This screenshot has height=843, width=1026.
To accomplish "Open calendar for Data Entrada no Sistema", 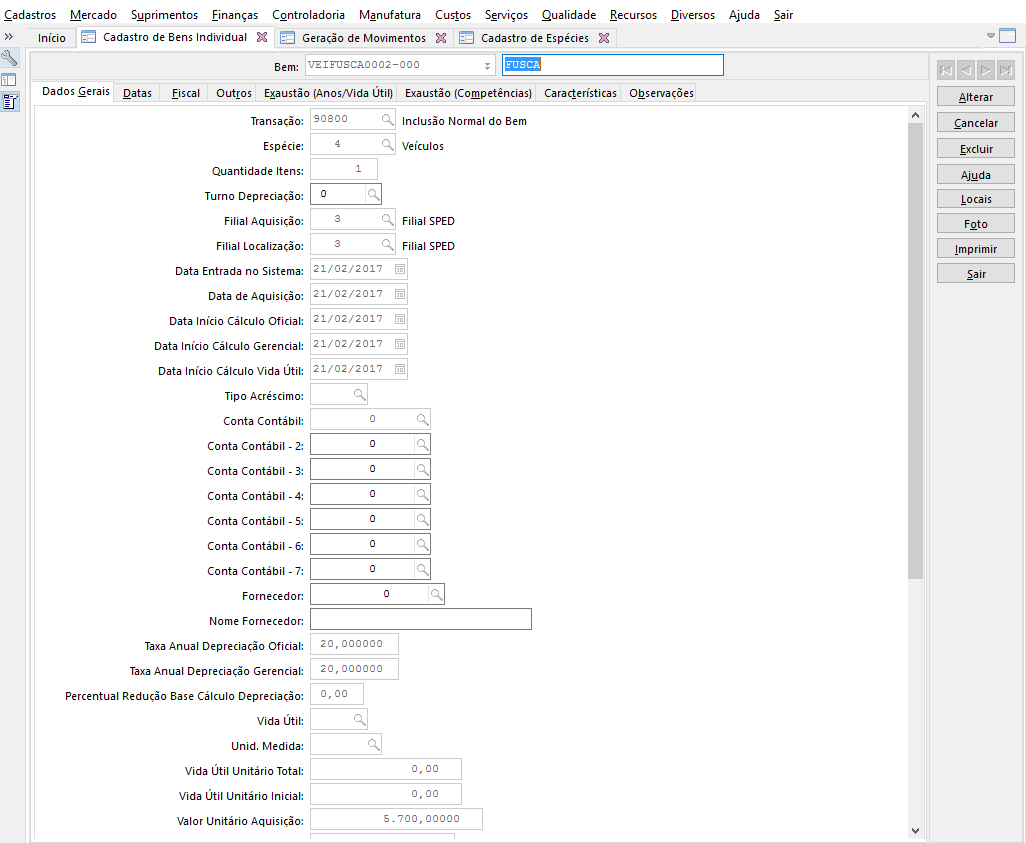I will point(400,269).
